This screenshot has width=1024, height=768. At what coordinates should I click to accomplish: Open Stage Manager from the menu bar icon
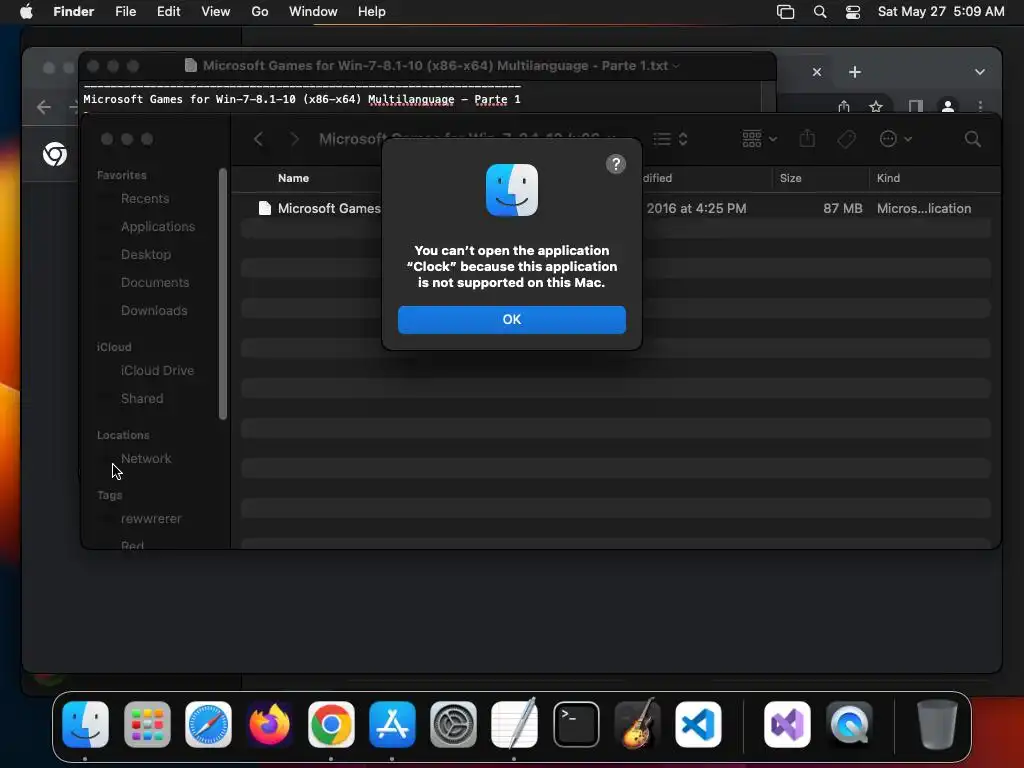pos(785,12)
